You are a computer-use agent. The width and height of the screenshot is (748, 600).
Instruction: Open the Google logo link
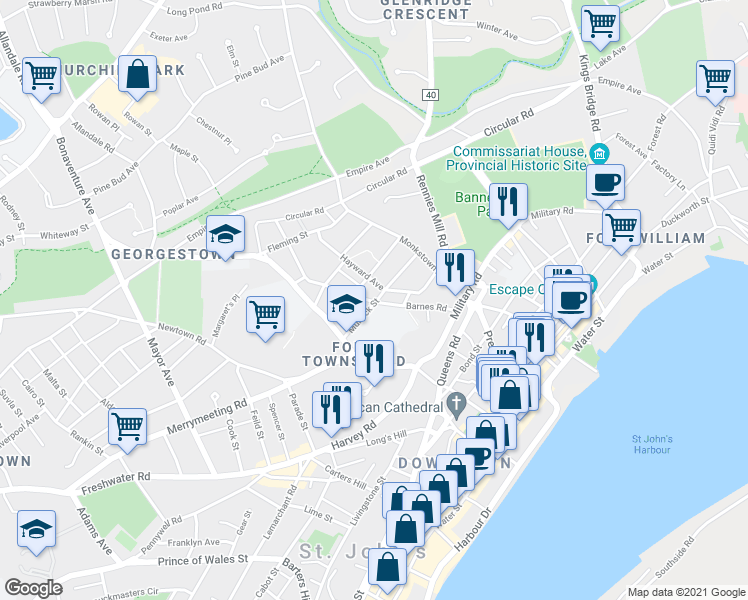(33, 588)
